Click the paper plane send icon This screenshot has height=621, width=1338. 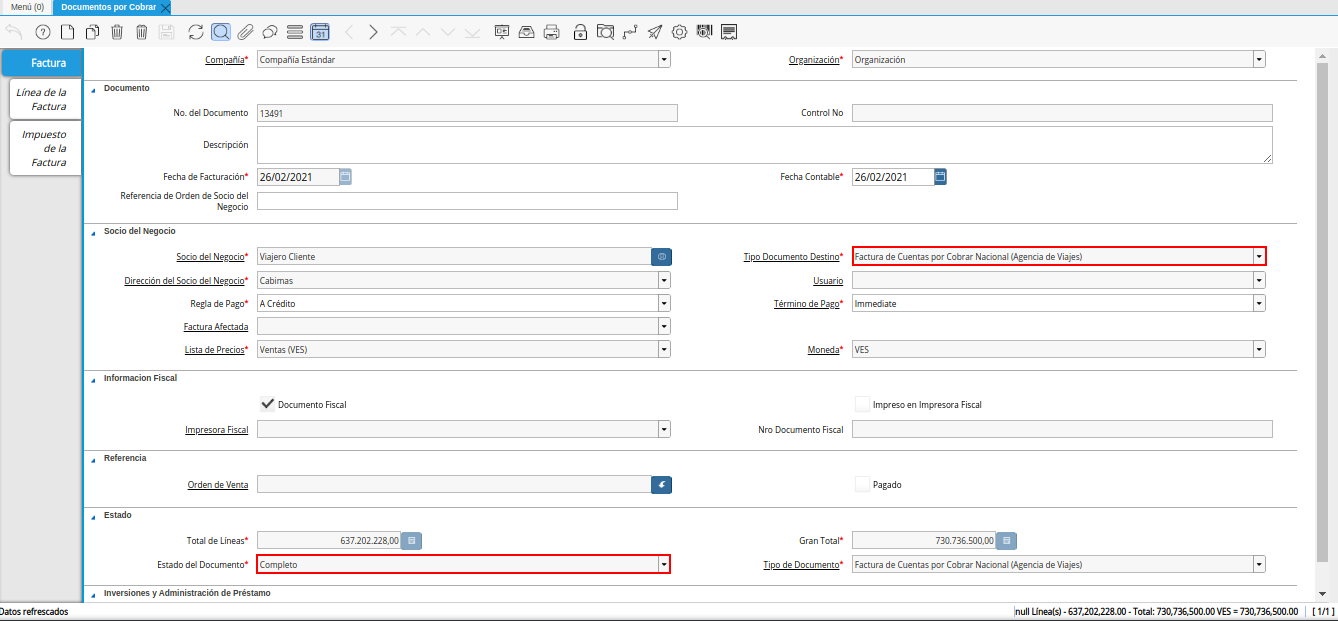point(654,32)
